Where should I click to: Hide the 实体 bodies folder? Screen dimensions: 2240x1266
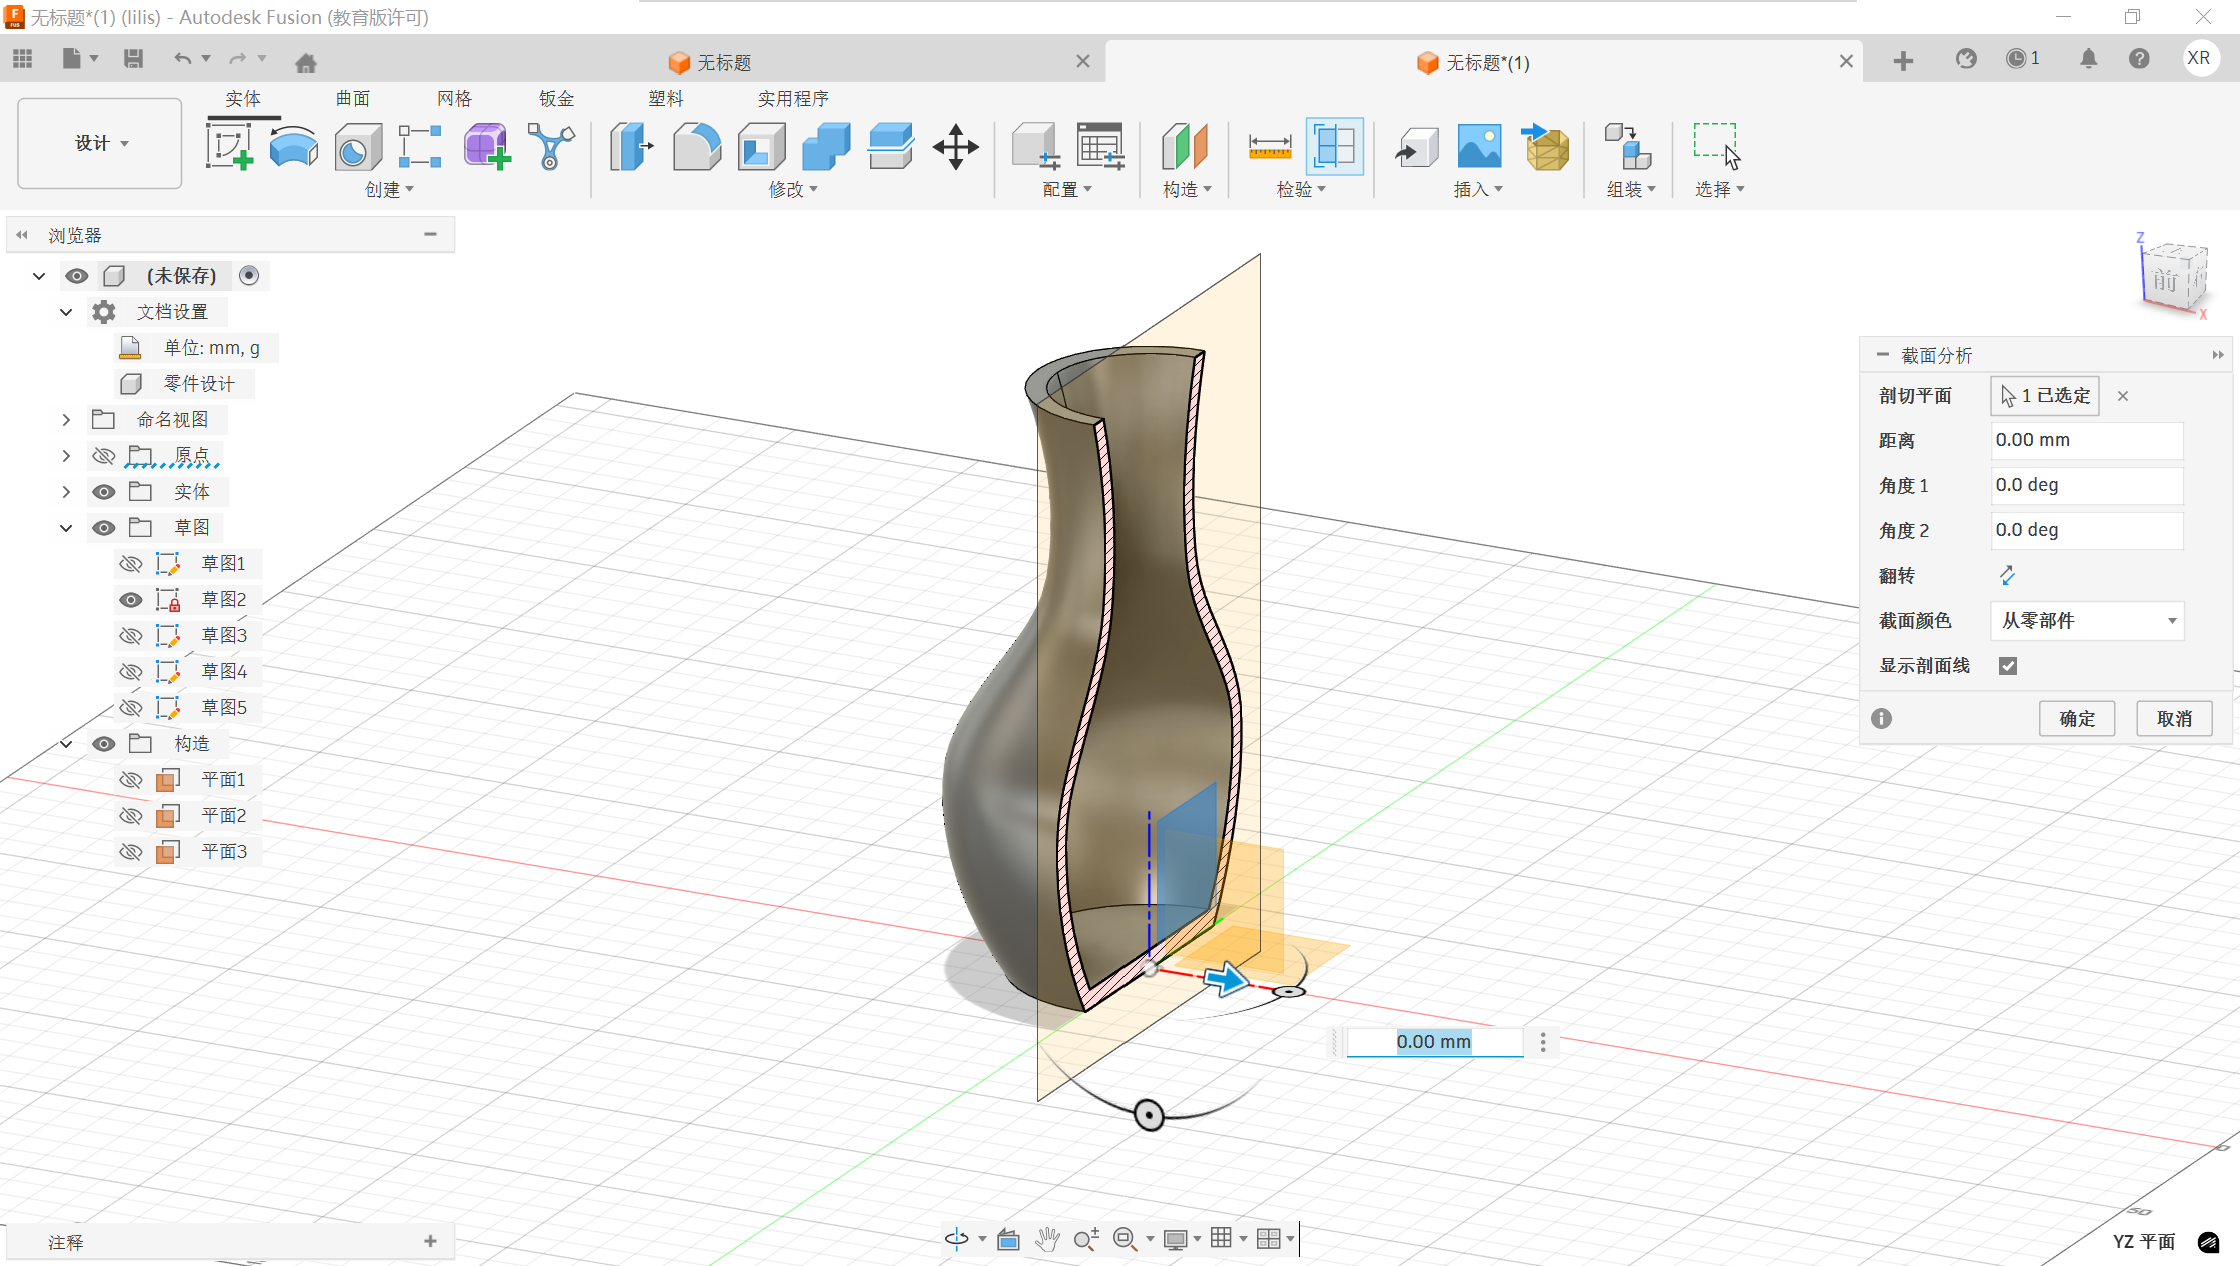tap(103, 492)
